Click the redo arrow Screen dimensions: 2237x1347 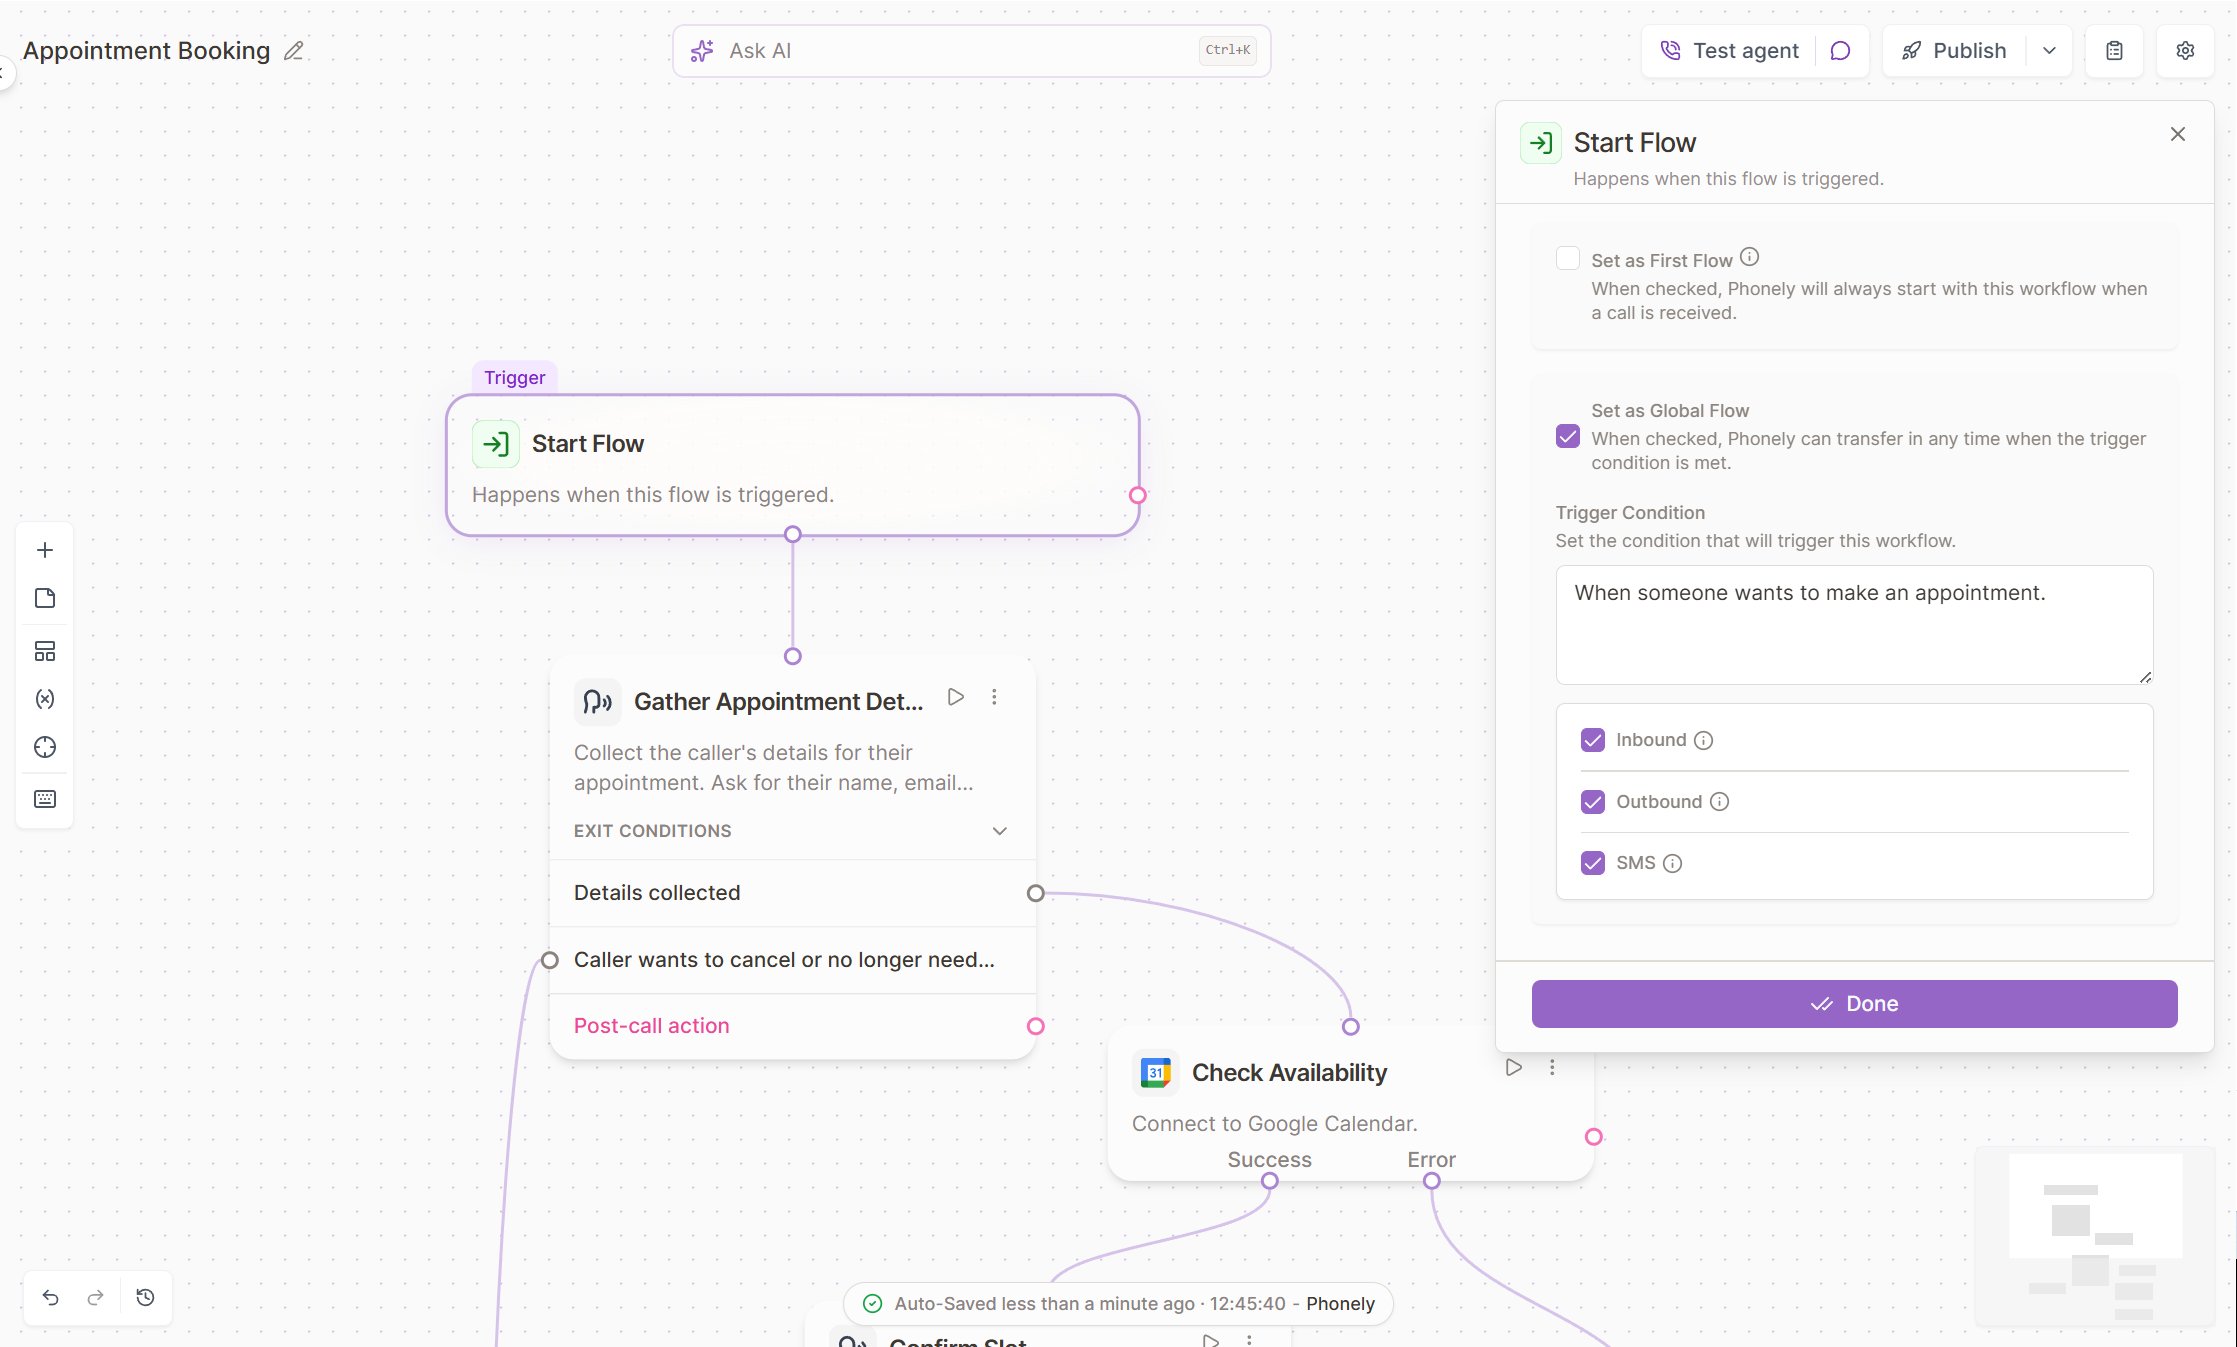96,1298
